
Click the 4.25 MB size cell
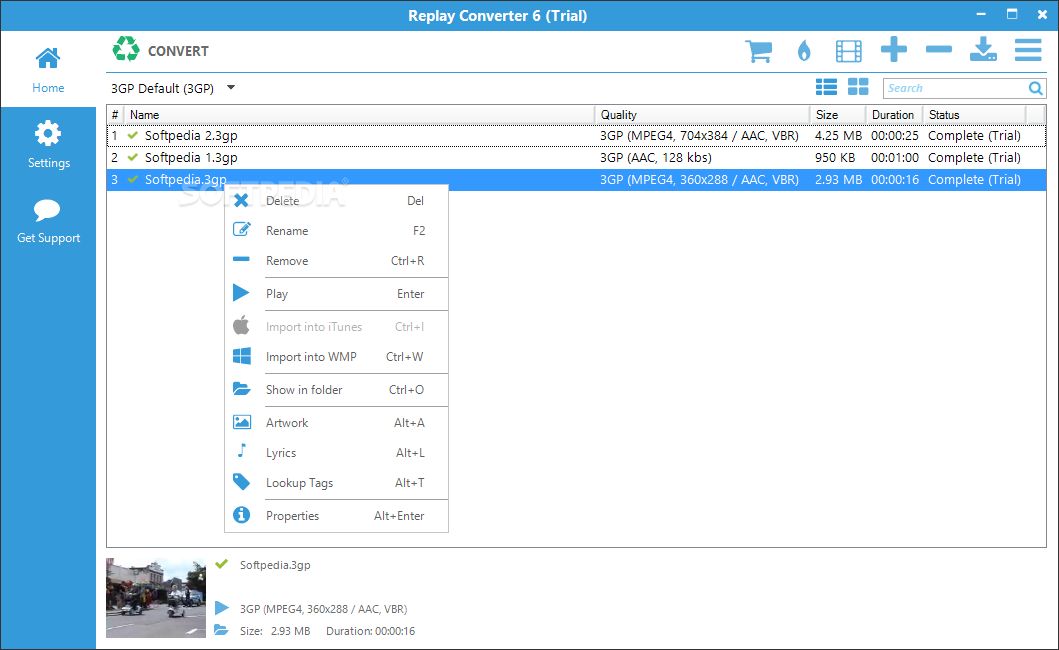click(838, 136)
